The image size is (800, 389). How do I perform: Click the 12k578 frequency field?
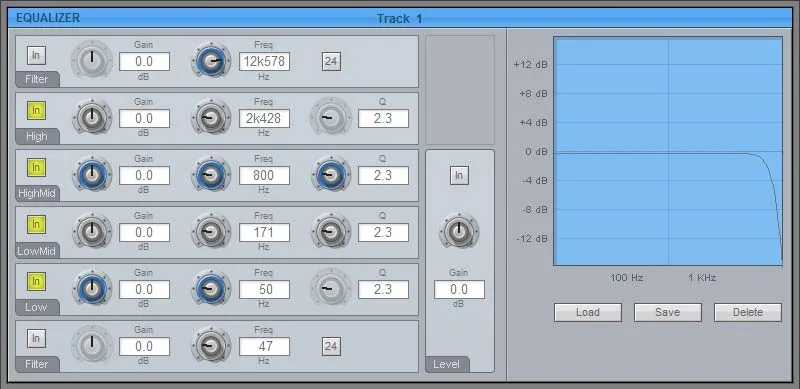coord(264,62)
